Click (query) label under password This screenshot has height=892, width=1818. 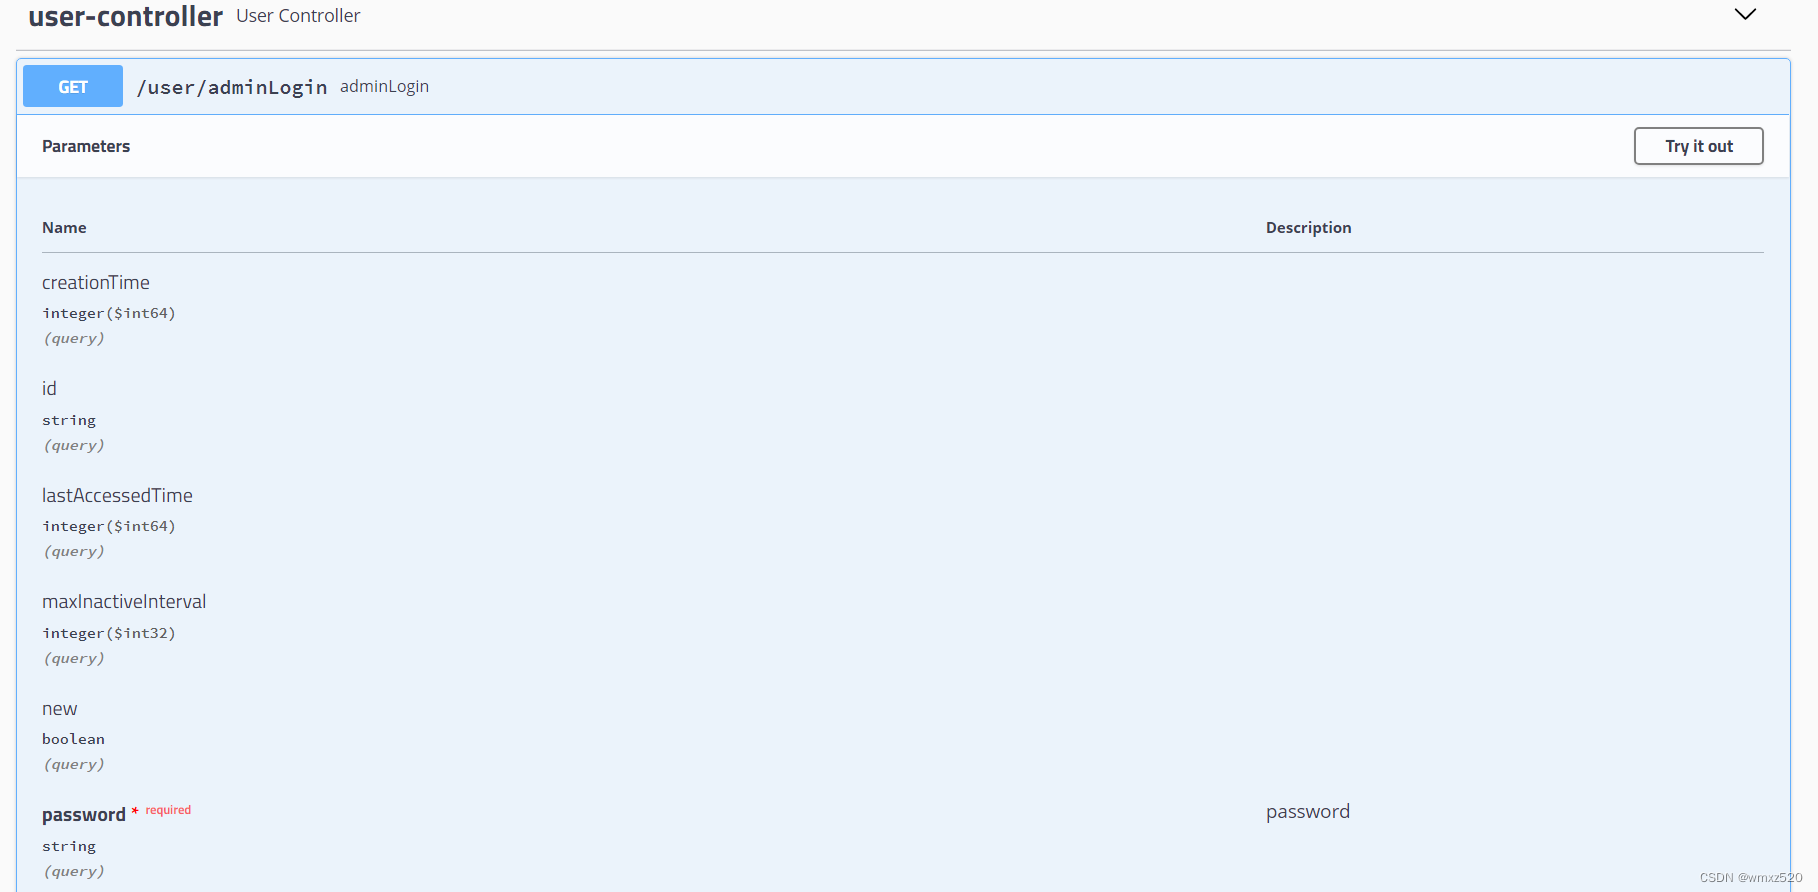[74, 871]
